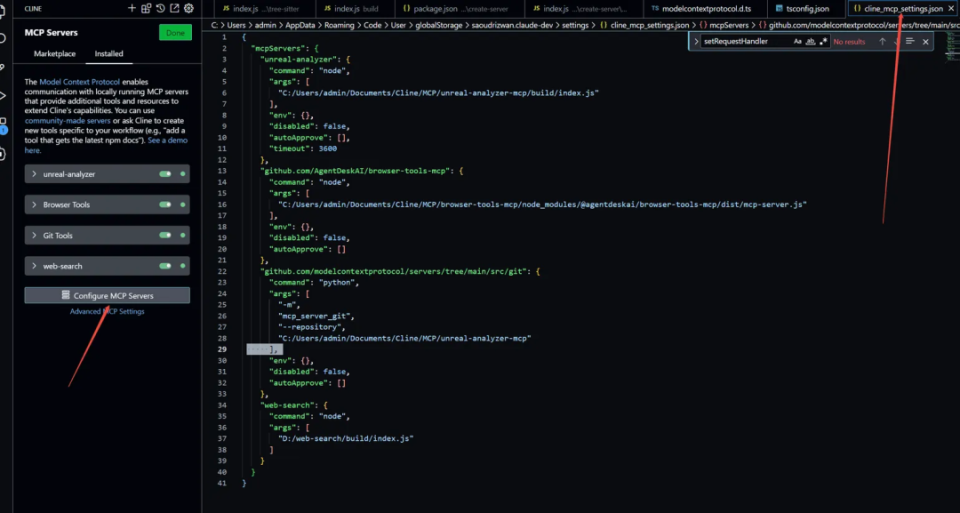This screenshot has height=513, width=960.
Task: Open the mcpServers breadcrumb dropdown
Action: coord(728,25)
